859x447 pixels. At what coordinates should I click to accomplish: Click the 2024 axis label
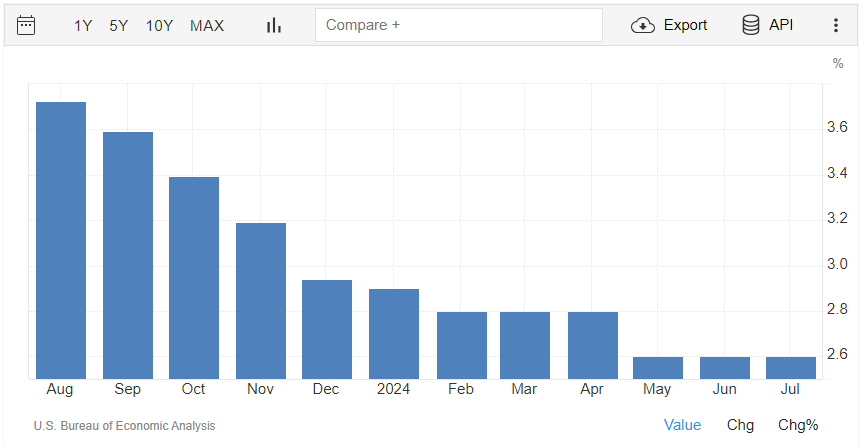point(393,389)
